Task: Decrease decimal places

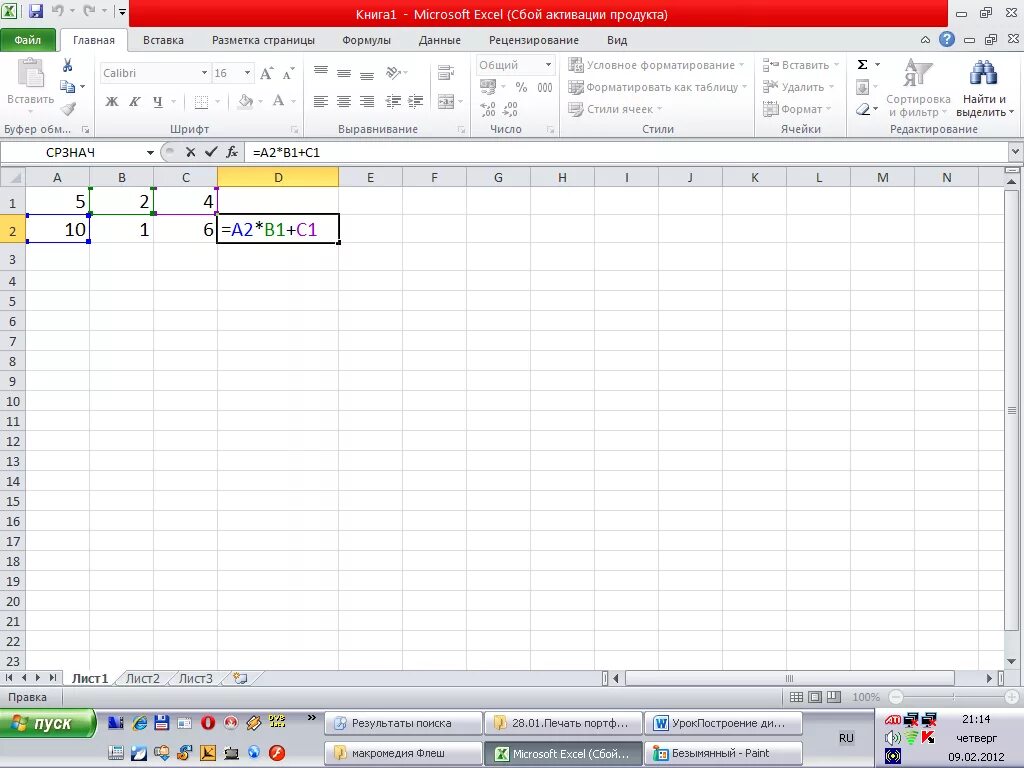Action: point(510,109)
